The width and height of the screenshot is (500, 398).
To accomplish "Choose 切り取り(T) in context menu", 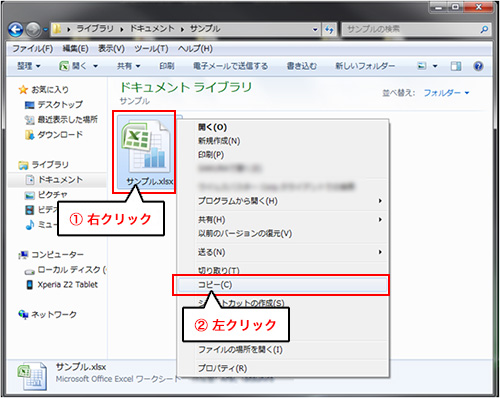I will point(219,270).
